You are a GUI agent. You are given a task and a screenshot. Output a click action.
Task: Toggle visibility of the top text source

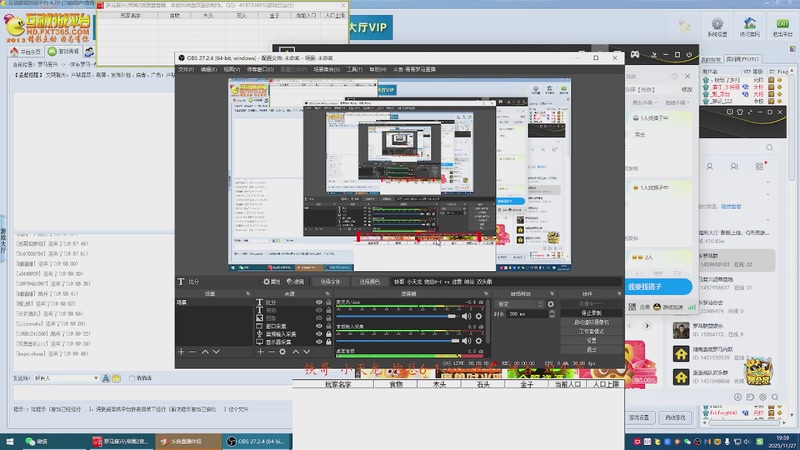point(319,303)
